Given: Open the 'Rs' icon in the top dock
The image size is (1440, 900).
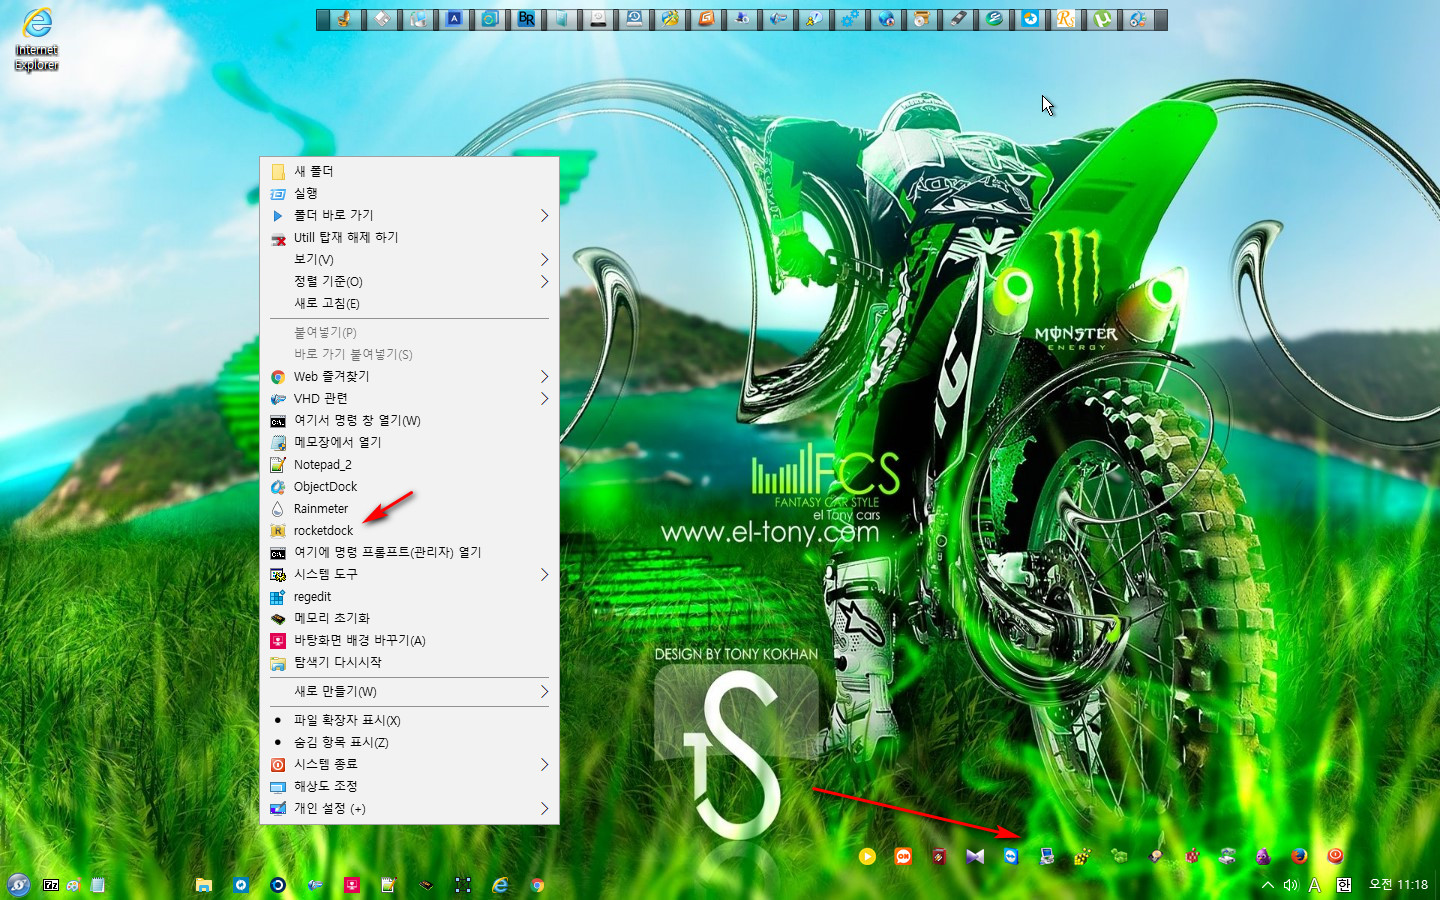Looking at the screenshot, I should coord(1066,19).
